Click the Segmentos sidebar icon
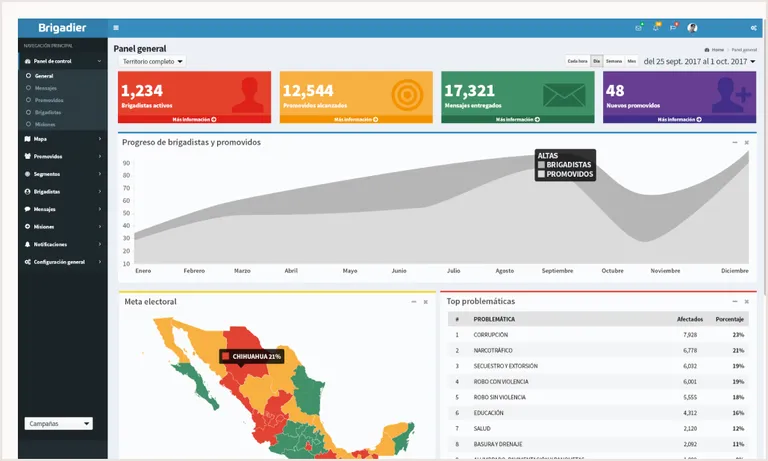This screenshot has height=461, width=768. coord(27,174)
